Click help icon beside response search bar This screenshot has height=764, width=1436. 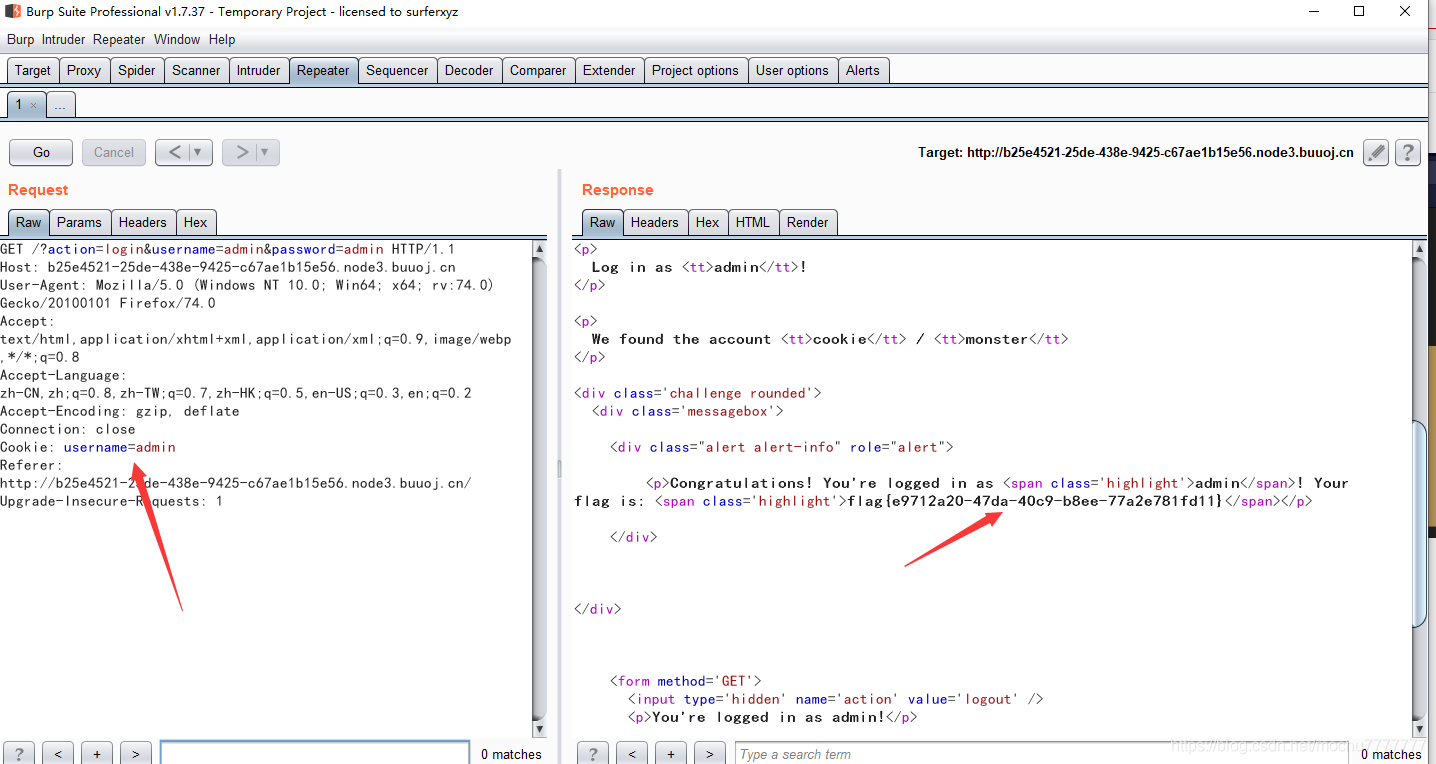(593, 754)
